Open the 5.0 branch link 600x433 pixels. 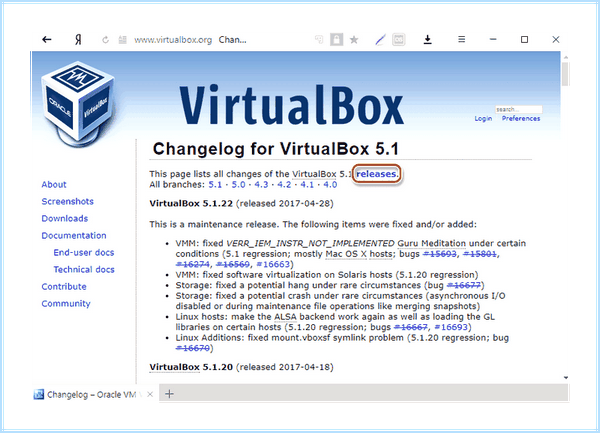(238, 185)
